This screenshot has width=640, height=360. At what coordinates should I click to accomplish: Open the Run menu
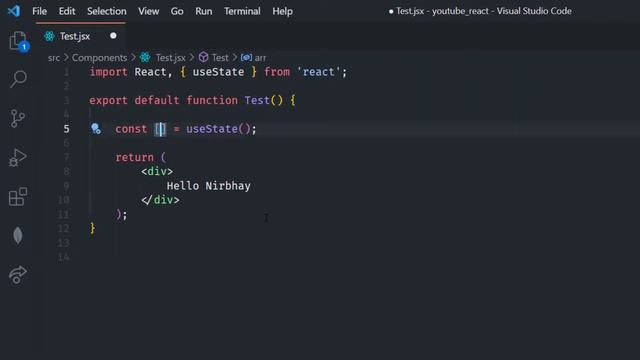(204, 11)
